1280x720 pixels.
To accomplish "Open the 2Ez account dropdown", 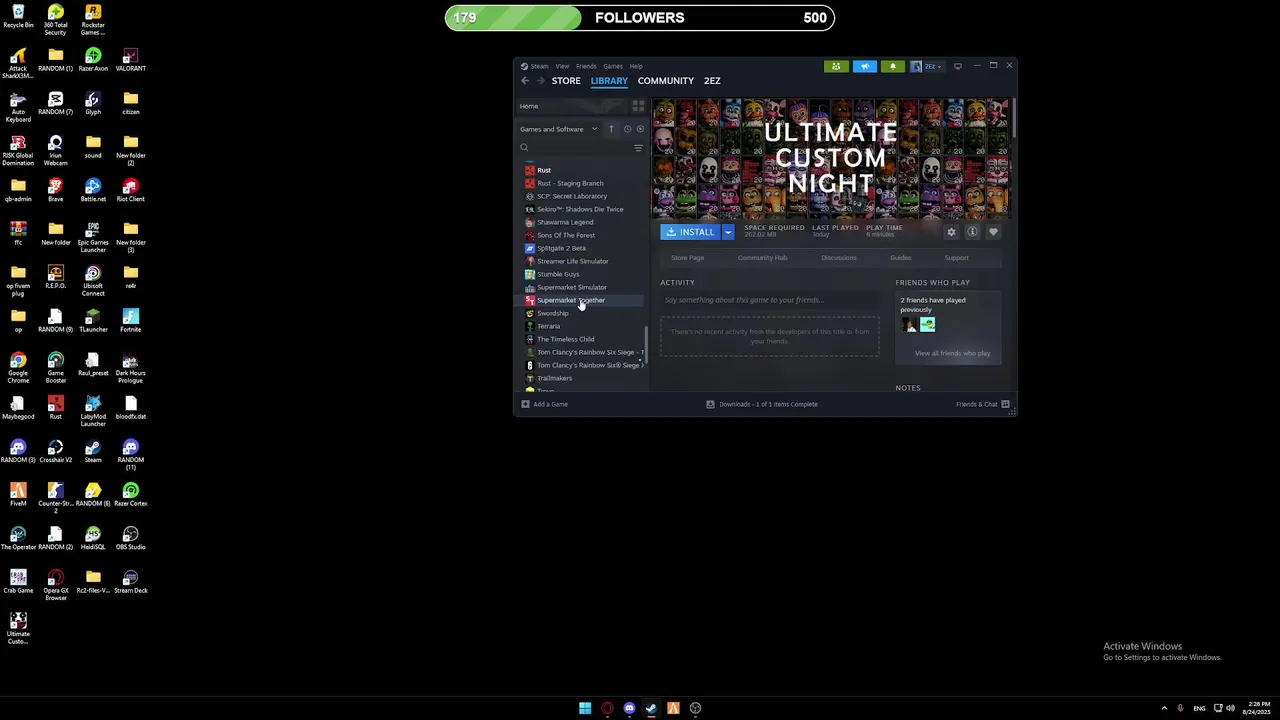I will (926, 66).
